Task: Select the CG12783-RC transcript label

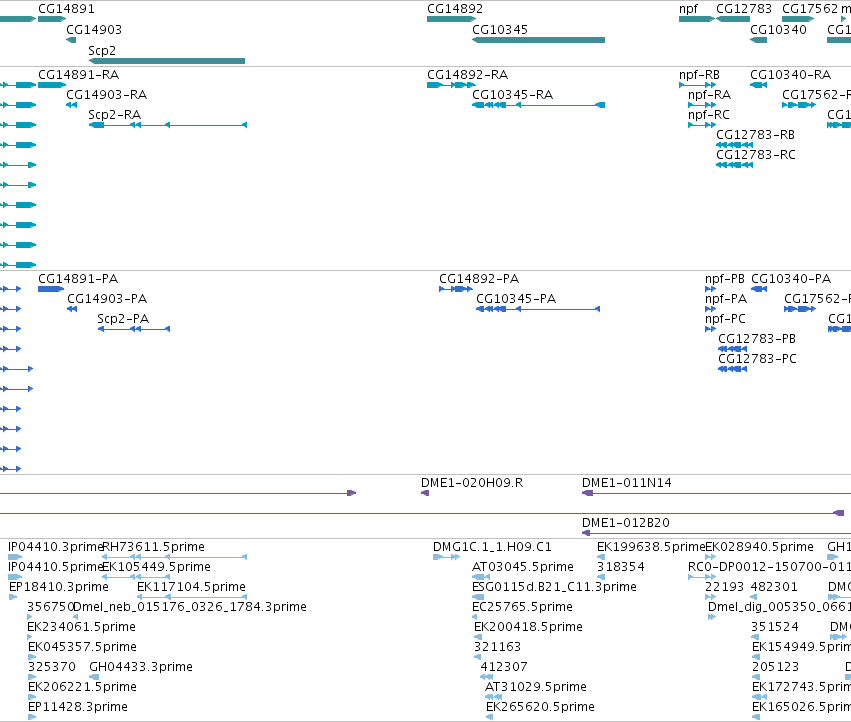Action: [756, 155]
